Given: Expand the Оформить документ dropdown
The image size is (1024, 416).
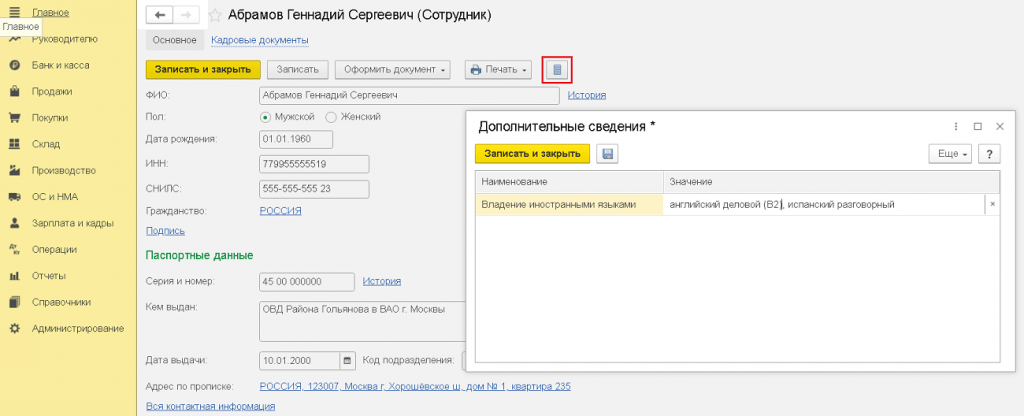Looking at the screenshot, I should [x=393, y=70].
